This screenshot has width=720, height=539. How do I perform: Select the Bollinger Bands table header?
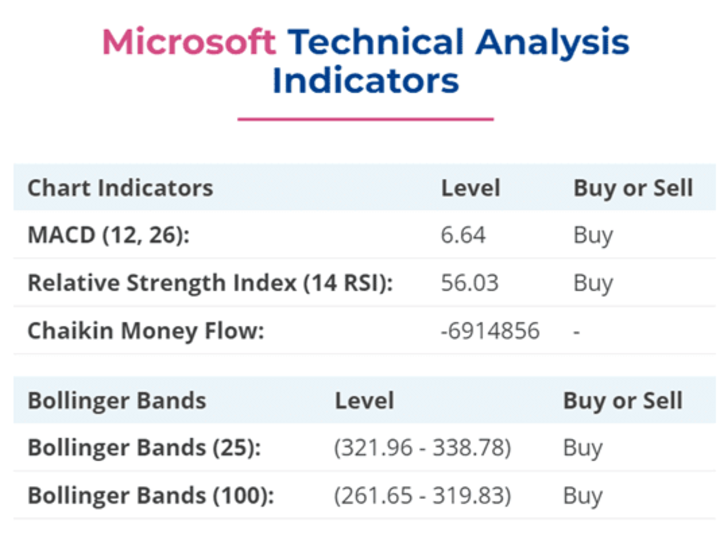click(117, 401)
